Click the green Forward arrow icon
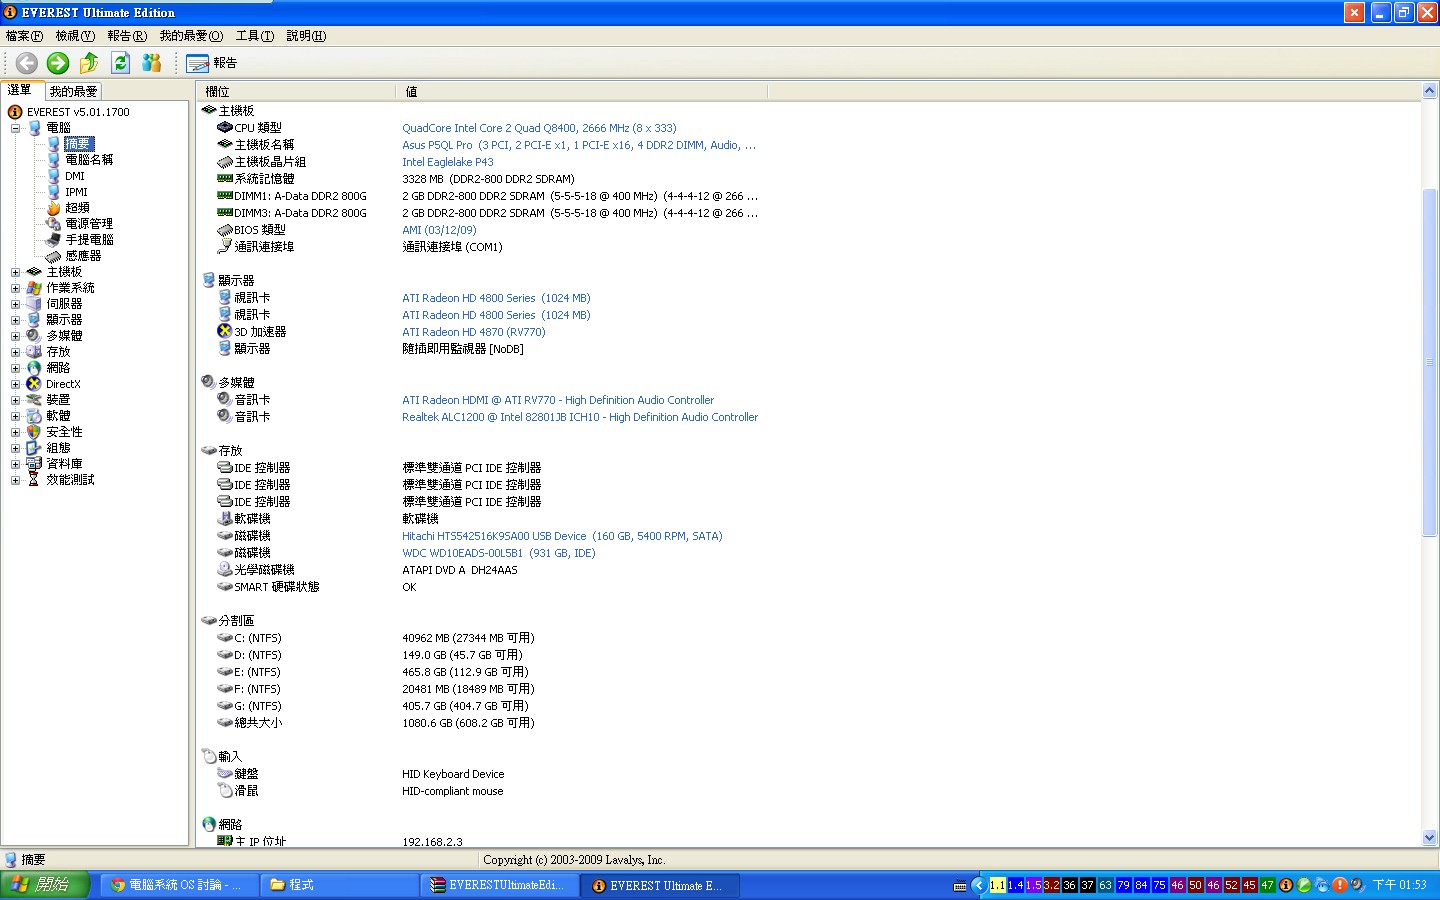 click(58, 63)
